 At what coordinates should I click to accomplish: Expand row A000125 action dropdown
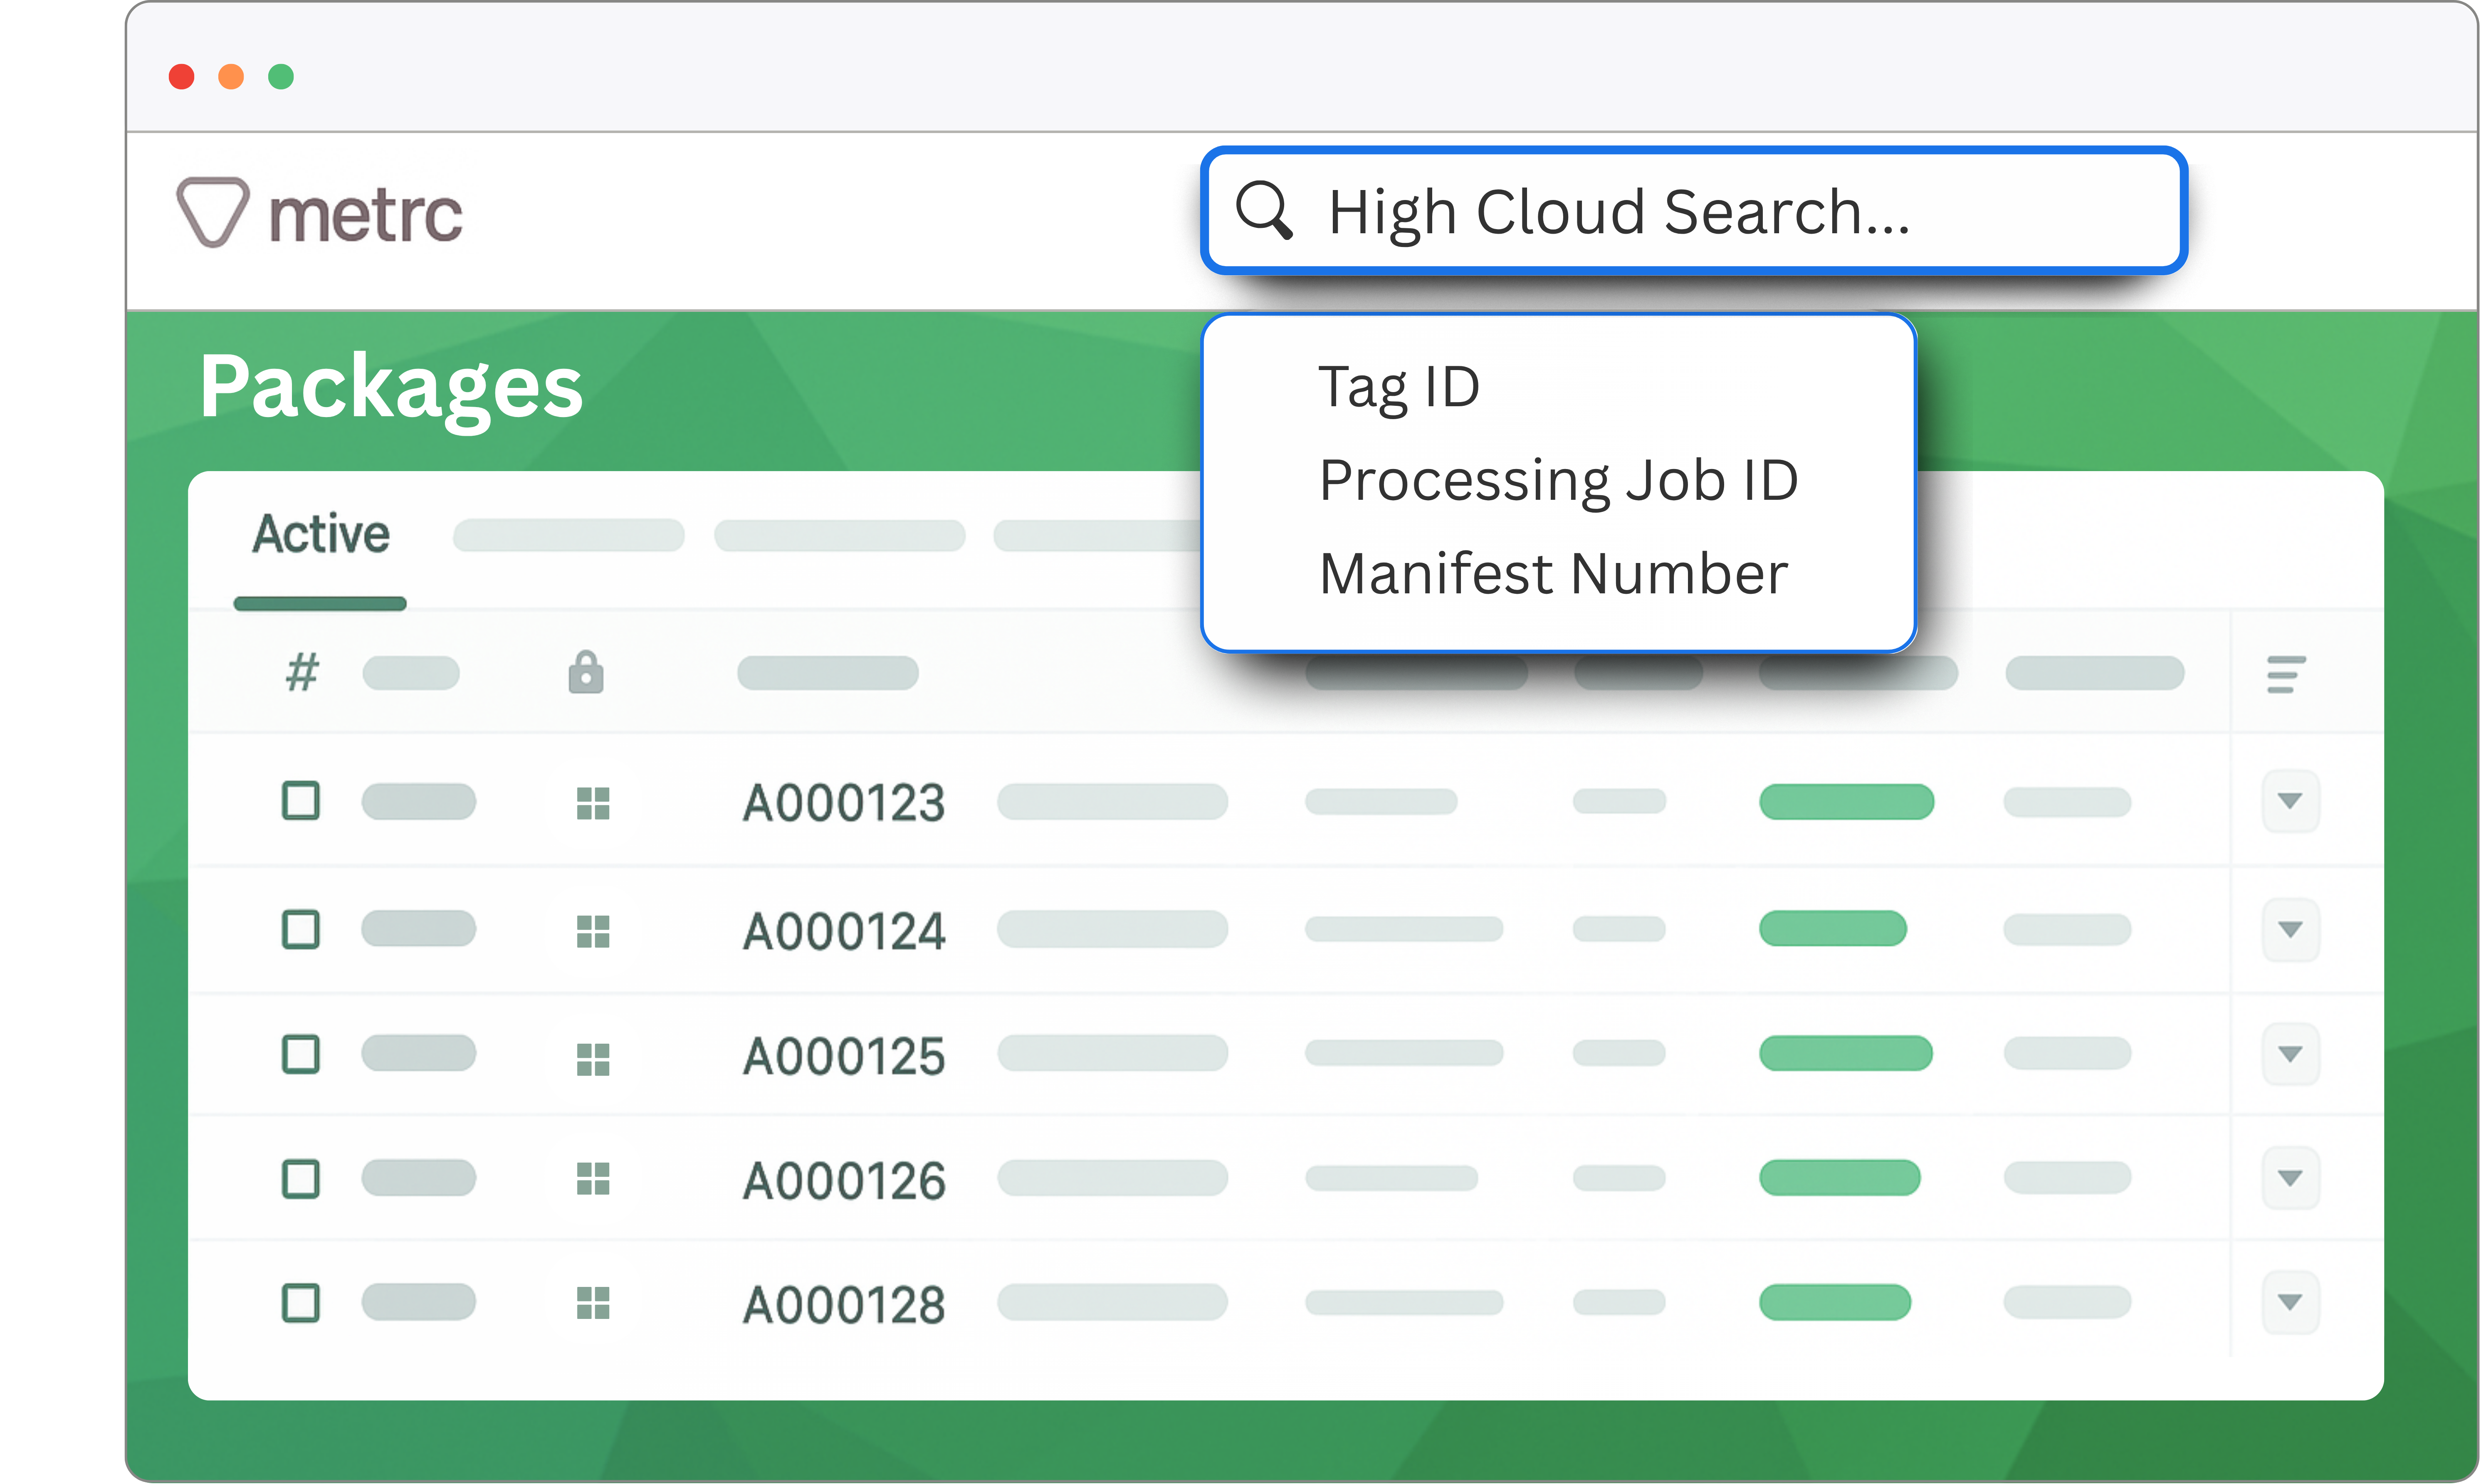2290,1054
